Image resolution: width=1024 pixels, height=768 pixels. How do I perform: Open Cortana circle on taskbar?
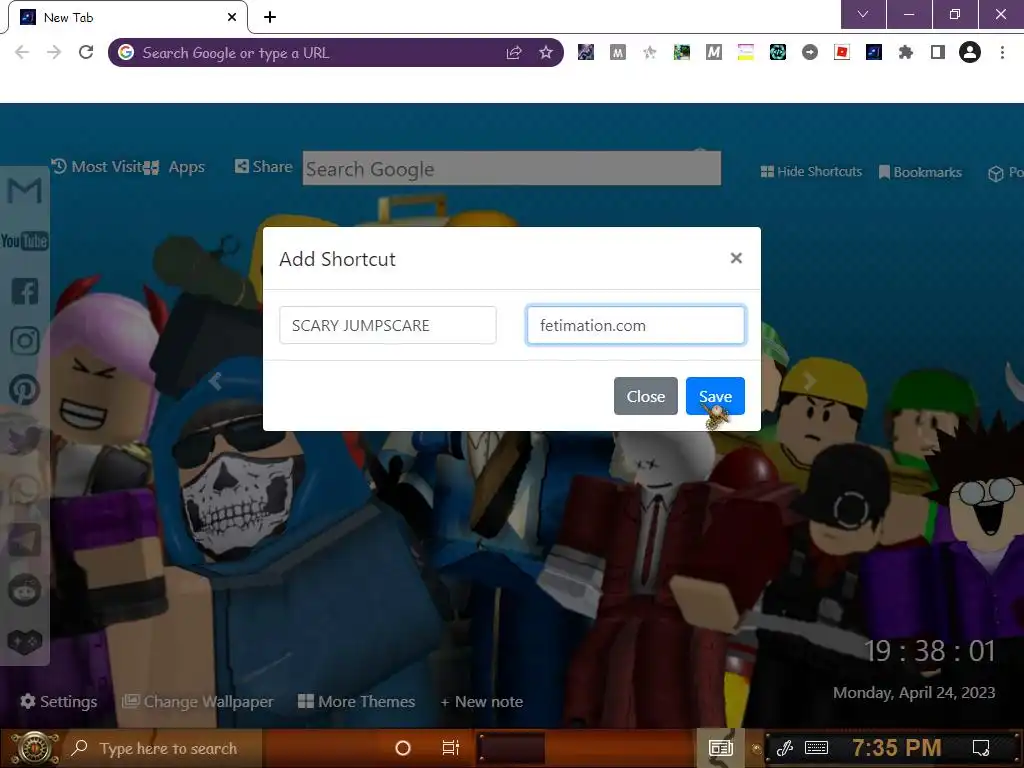point(403,748)
